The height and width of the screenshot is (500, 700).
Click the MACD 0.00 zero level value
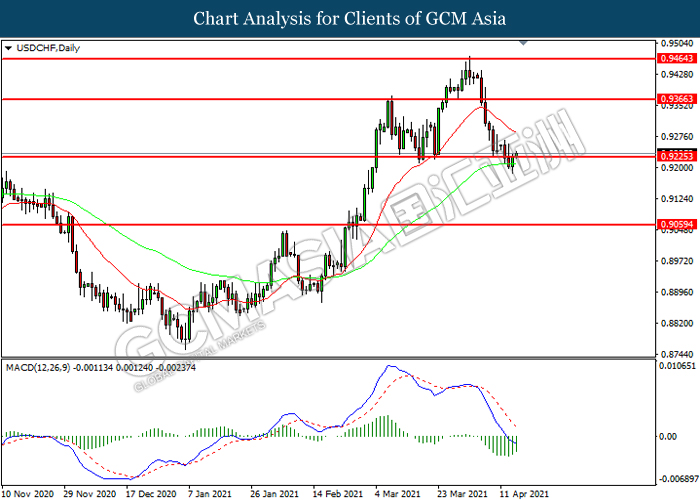click(x=668, y=437)
